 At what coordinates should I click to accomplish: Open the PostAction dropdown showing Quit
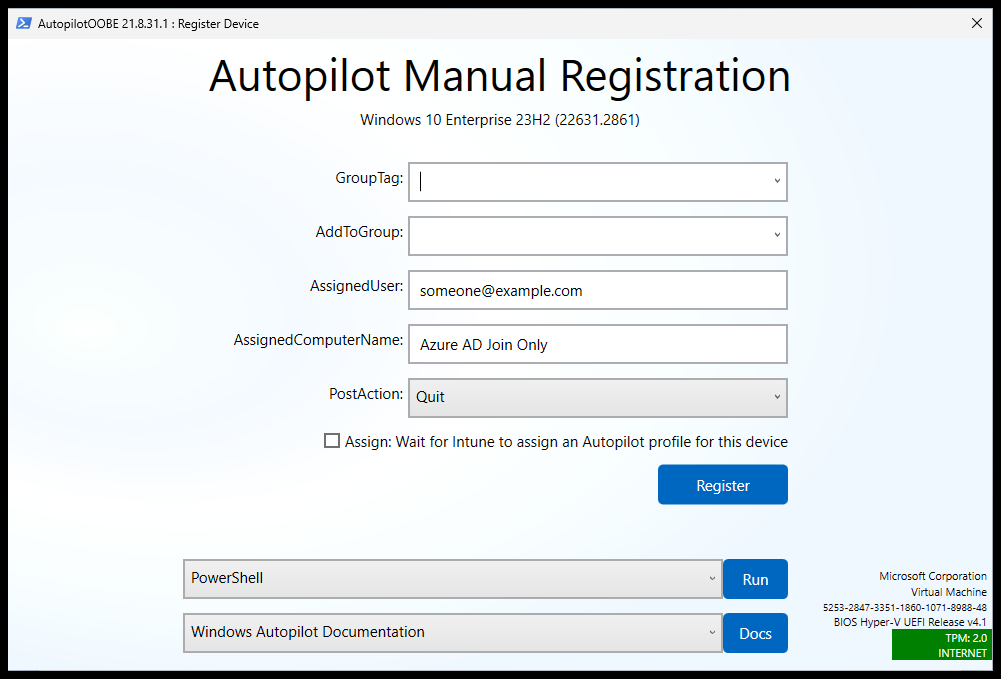(778, 397)
